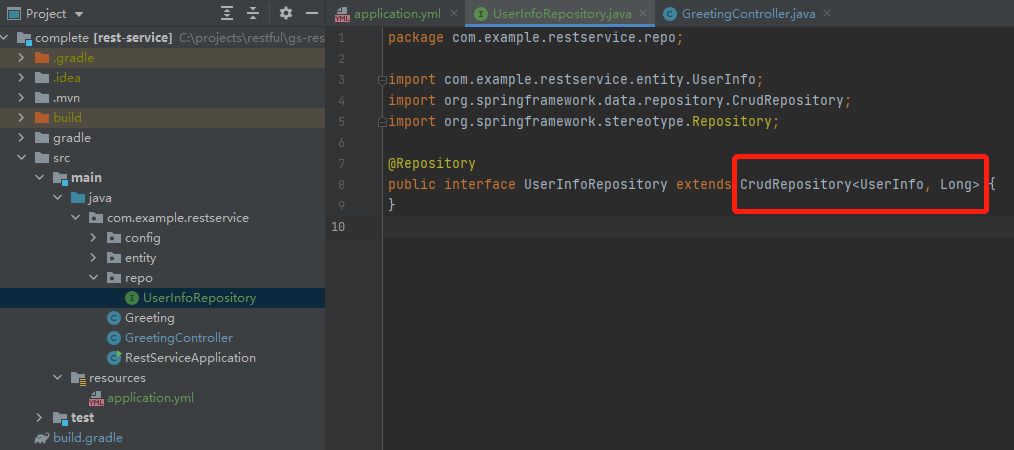Click CrudRepository in the extends clause
Viewport: 1014px width, 450px height.
[795, 184]
